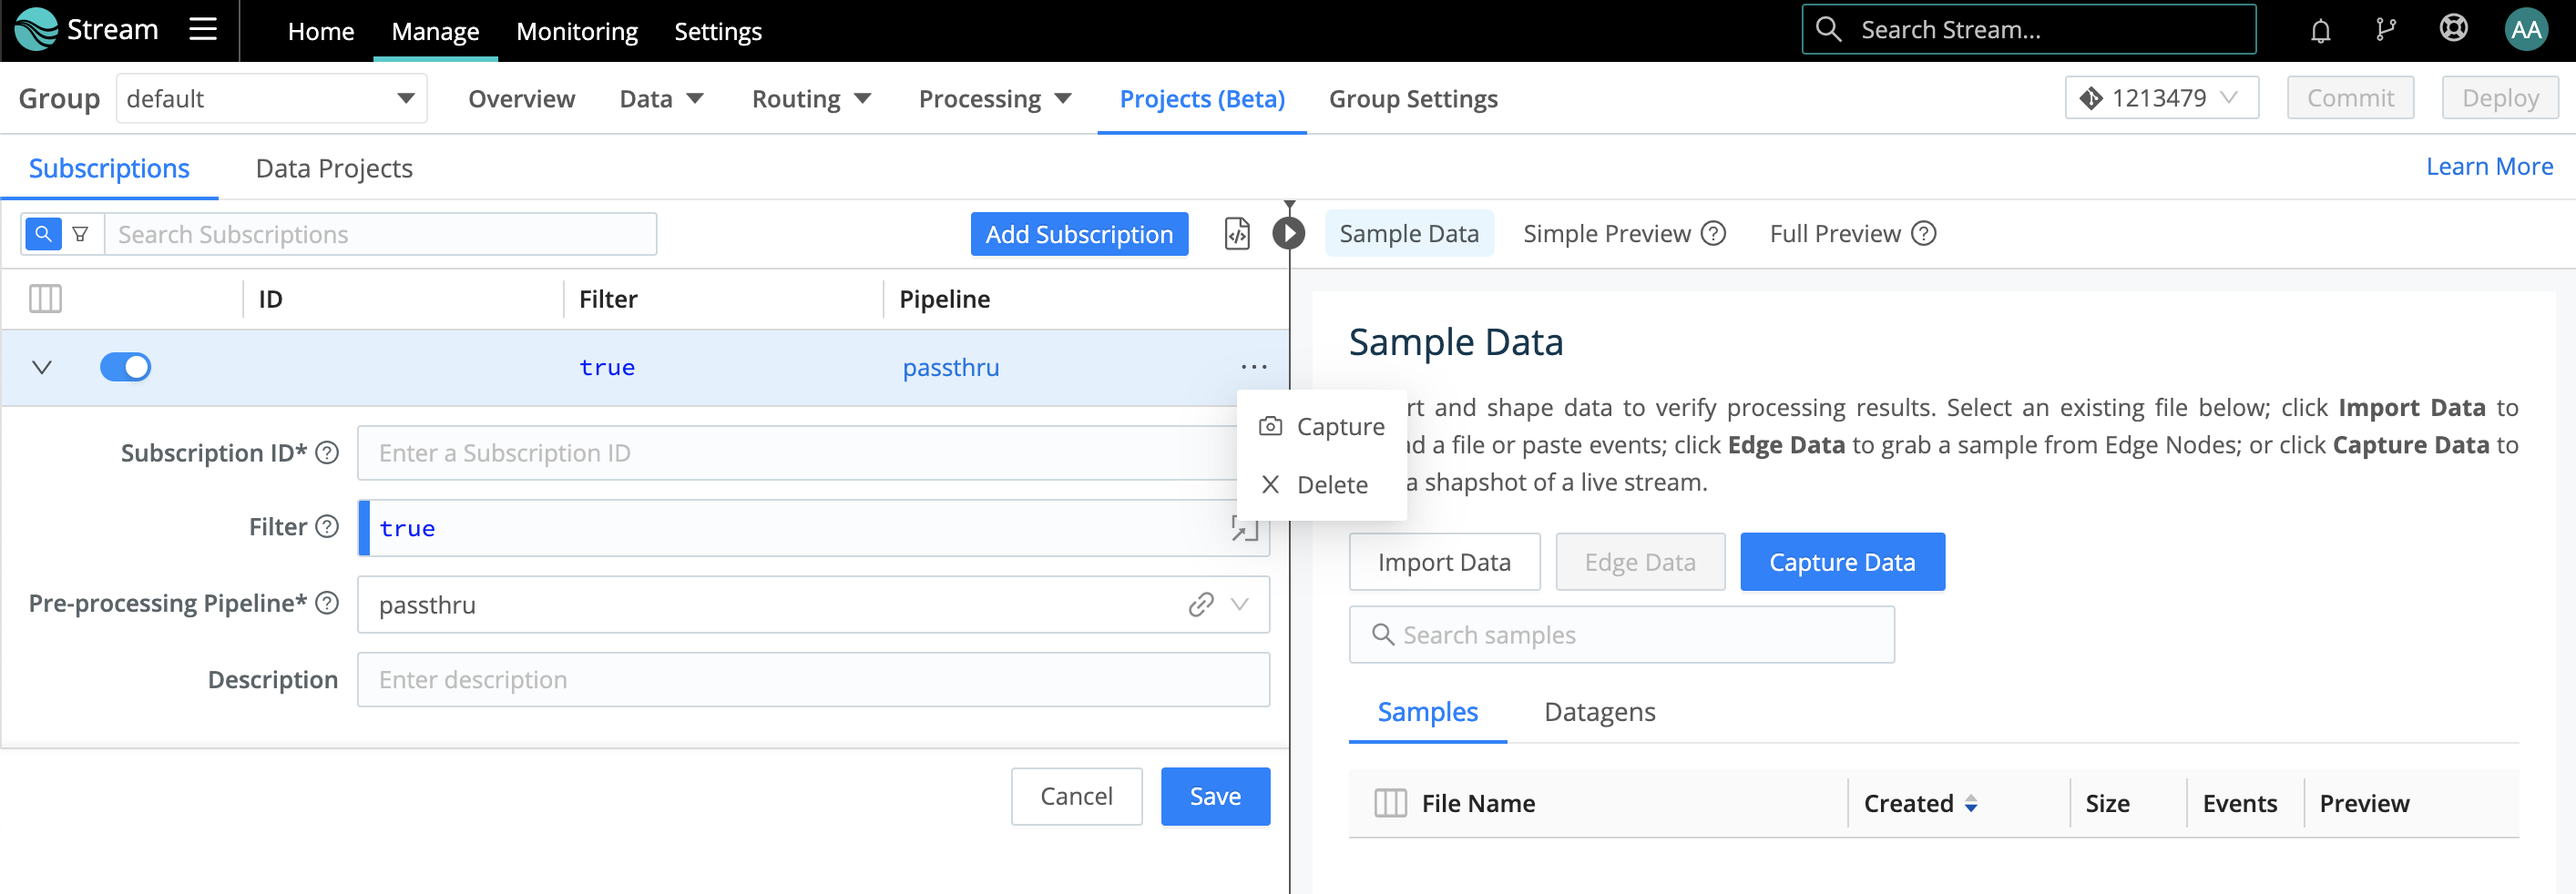Screen dimensions: 2576x894
Task: Follow the Learn More link
Action: [x=2488, y=166]
